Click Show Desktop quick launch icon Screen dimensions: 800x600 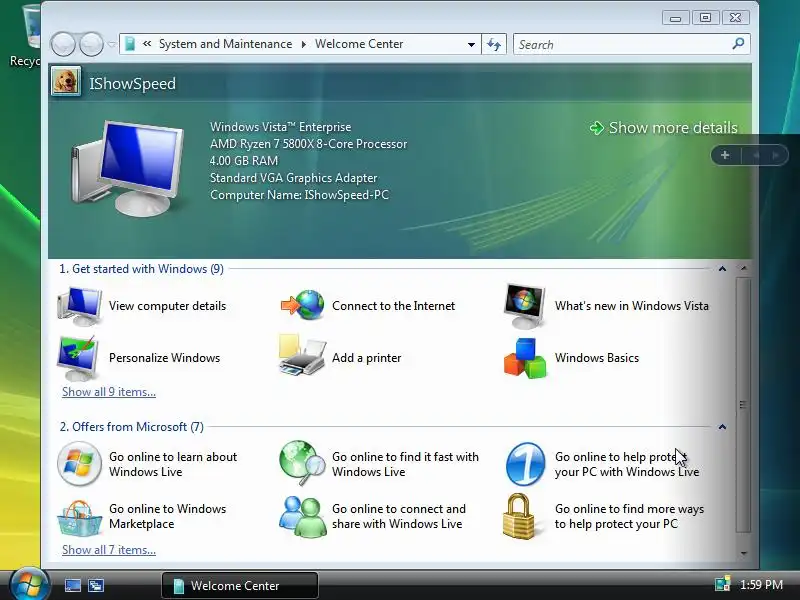coord(72,585)
